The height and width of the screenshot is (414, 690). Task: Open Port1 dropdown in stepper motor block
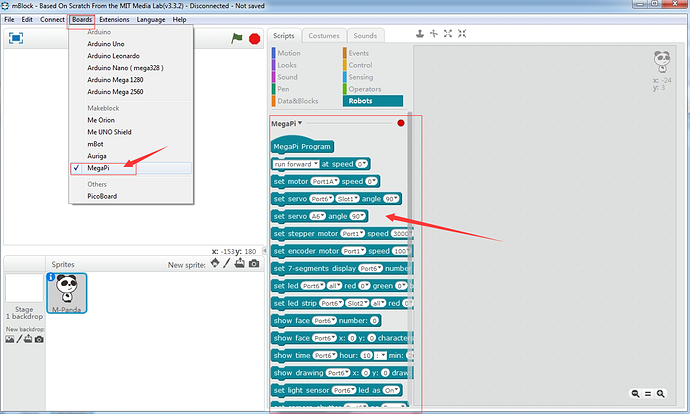click(x=352, y=234)
